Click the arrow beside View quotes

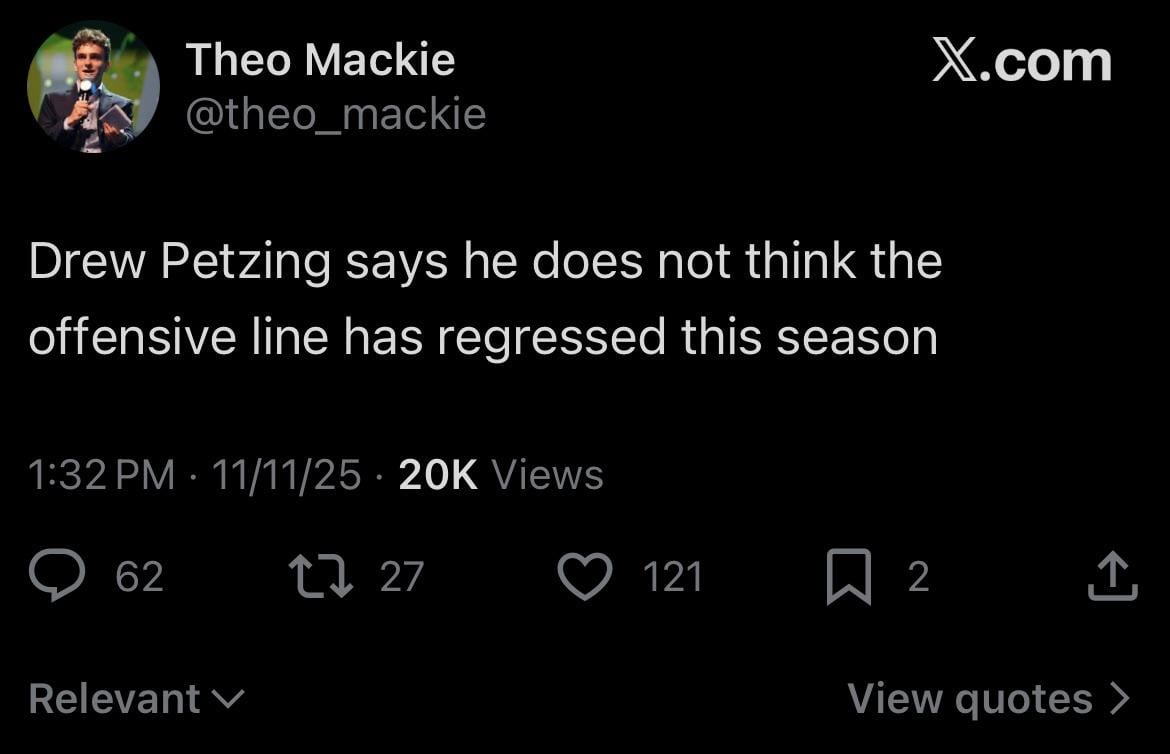[x=1120, y=698]
